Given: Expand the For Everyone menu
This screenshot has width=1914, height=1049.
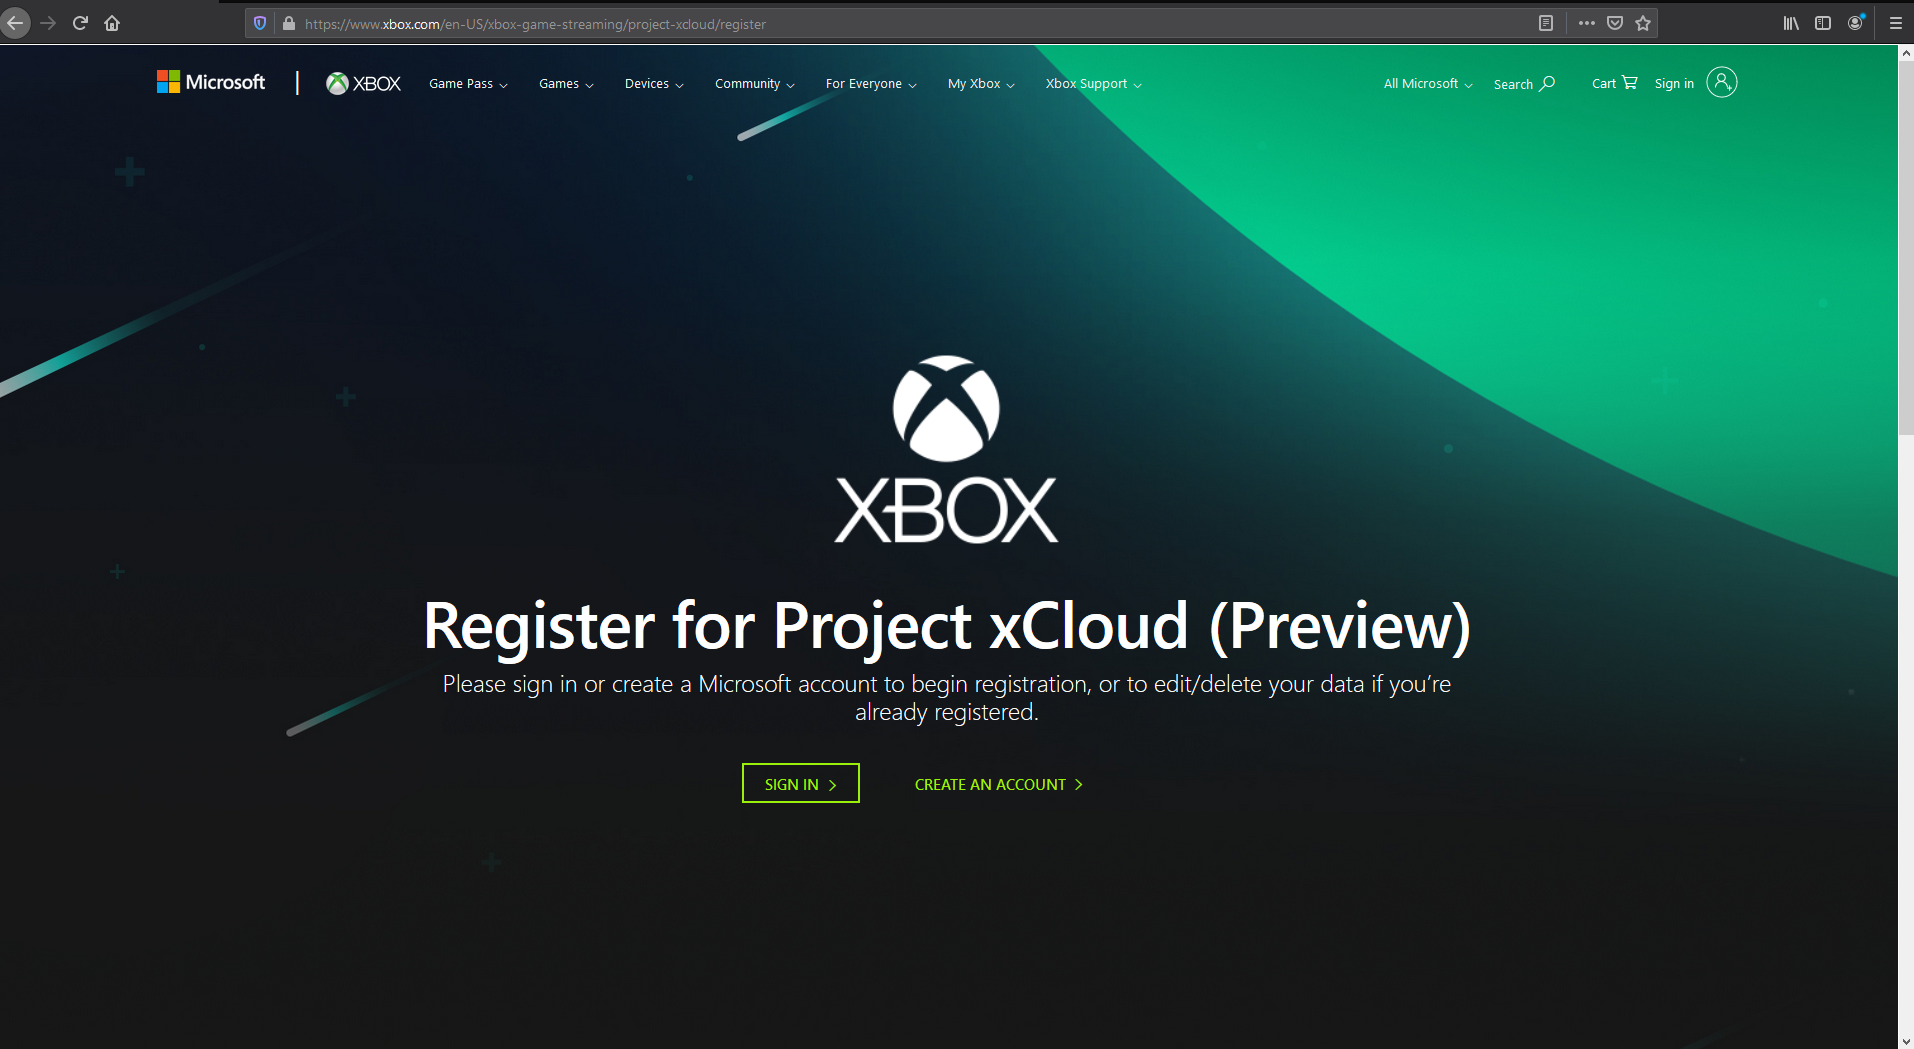Looking at the screenshot, I should pos(871,84).
